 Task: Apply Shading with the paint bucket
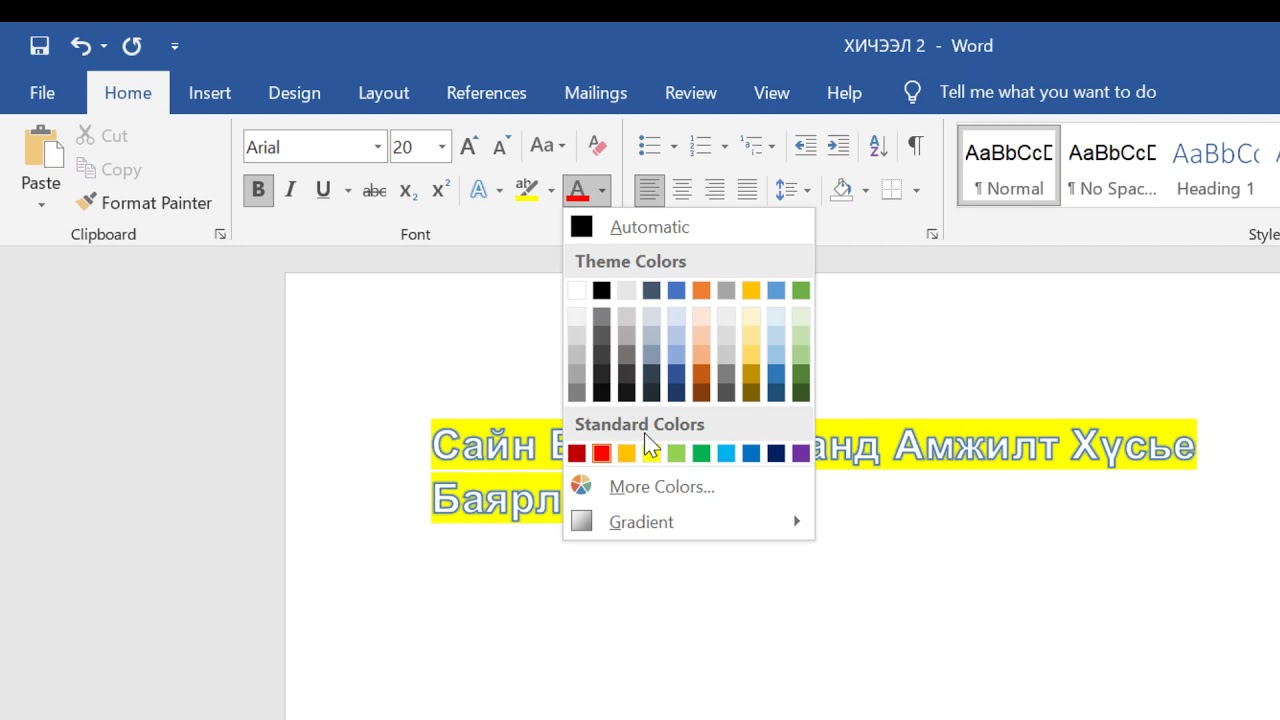(x=842, y=189)
